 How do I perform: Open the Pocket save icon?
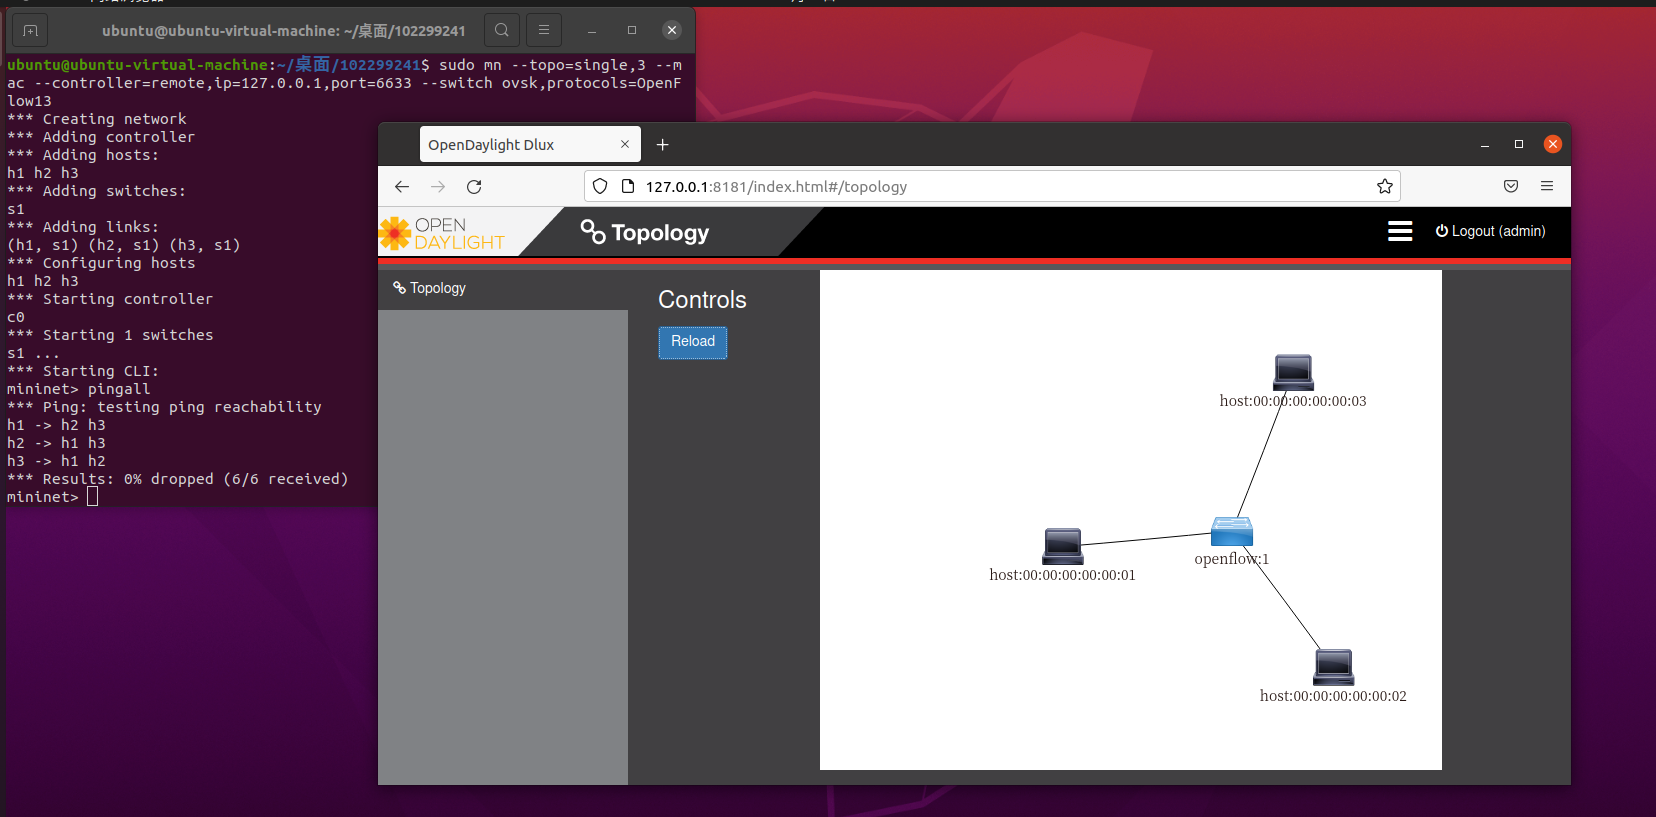(x=1511, y=186)
